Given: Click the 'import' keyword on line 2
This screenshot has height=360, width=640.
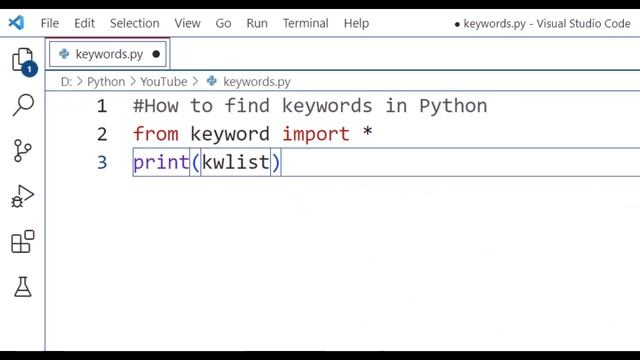Looking at the screenshot, I should pyautogui.click(x=316, y=134).
